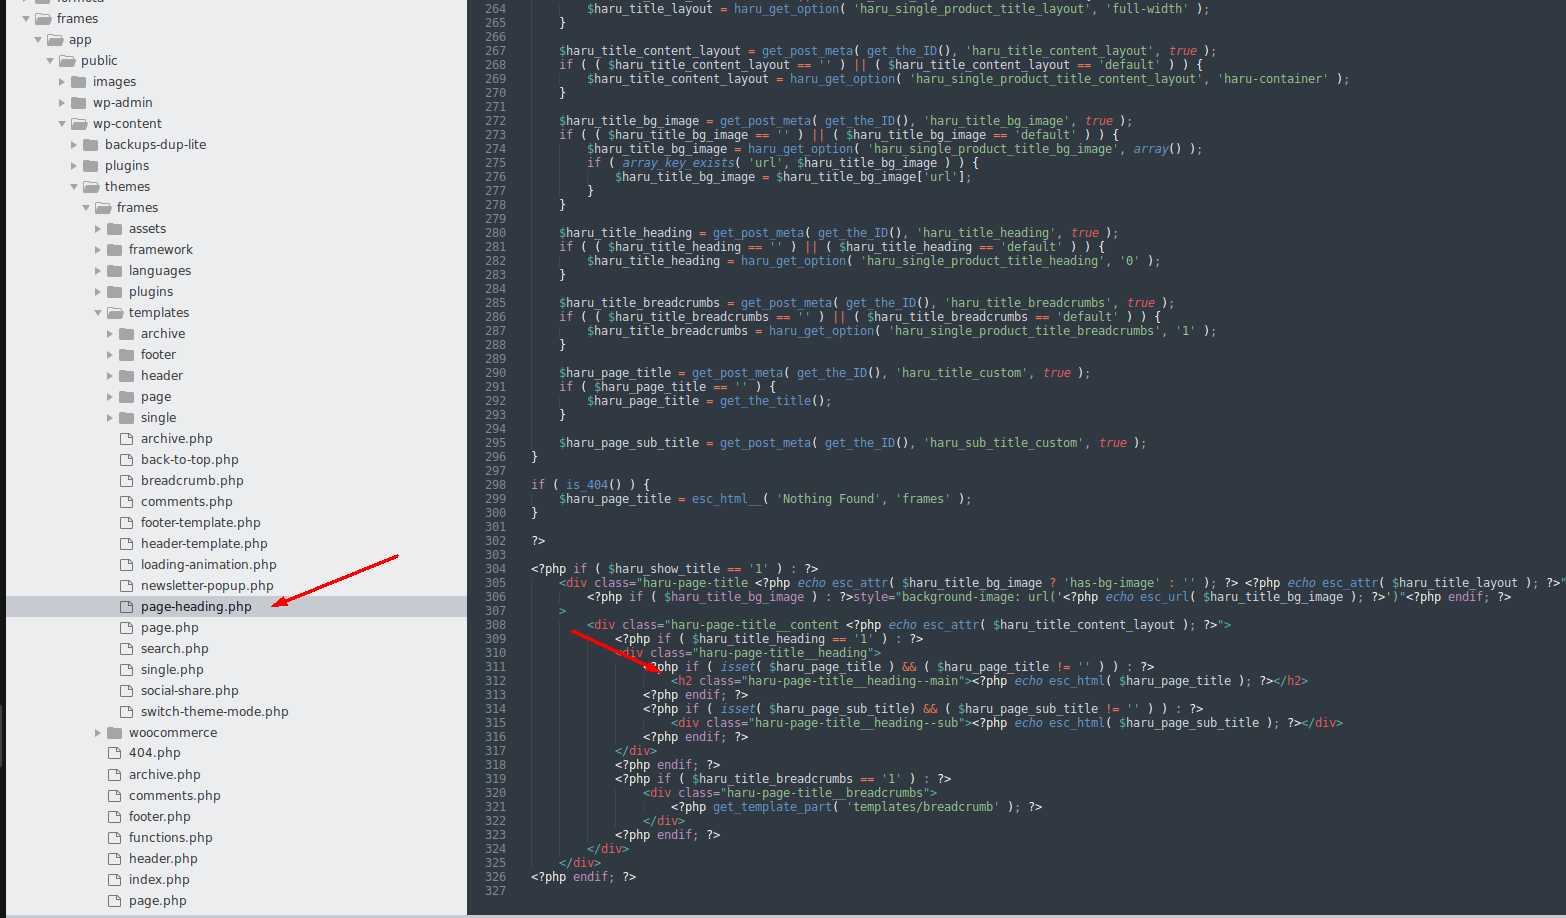Viewport: 1566px width, 918px height.
Task: Click 'Nothing Found' string in code
Action: [826, 499]
